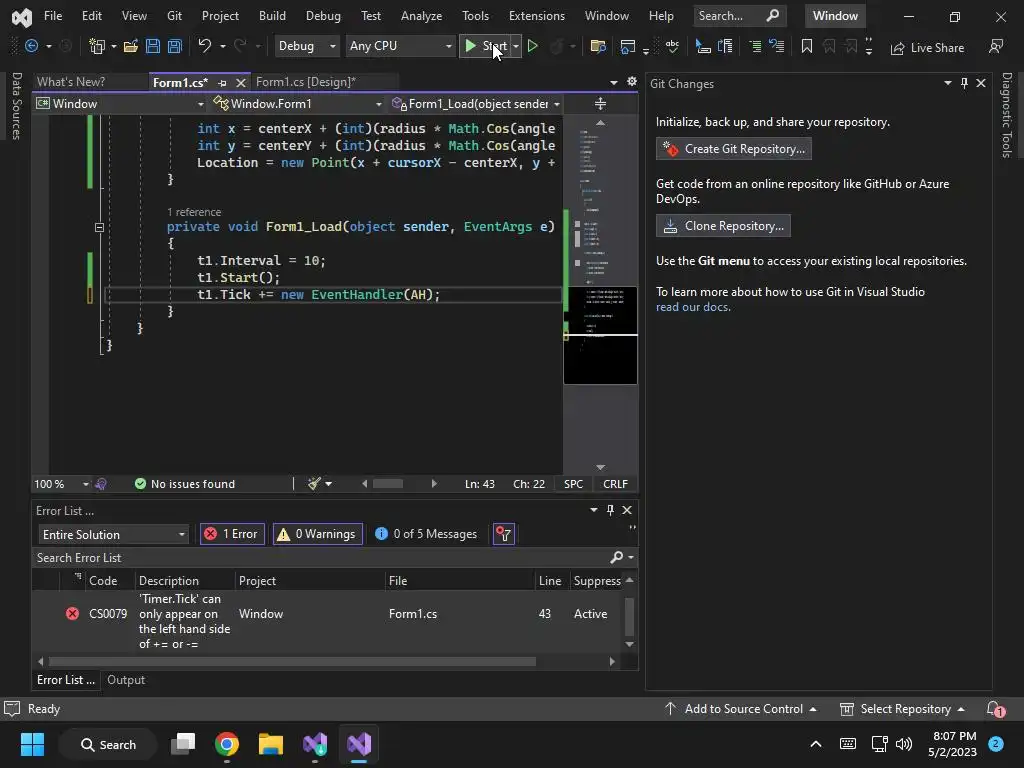The width and height of the screenshot is (1024, 768).
Task: Switch to Form1.cs [Design] tab
Action: [x=305, y=82]
